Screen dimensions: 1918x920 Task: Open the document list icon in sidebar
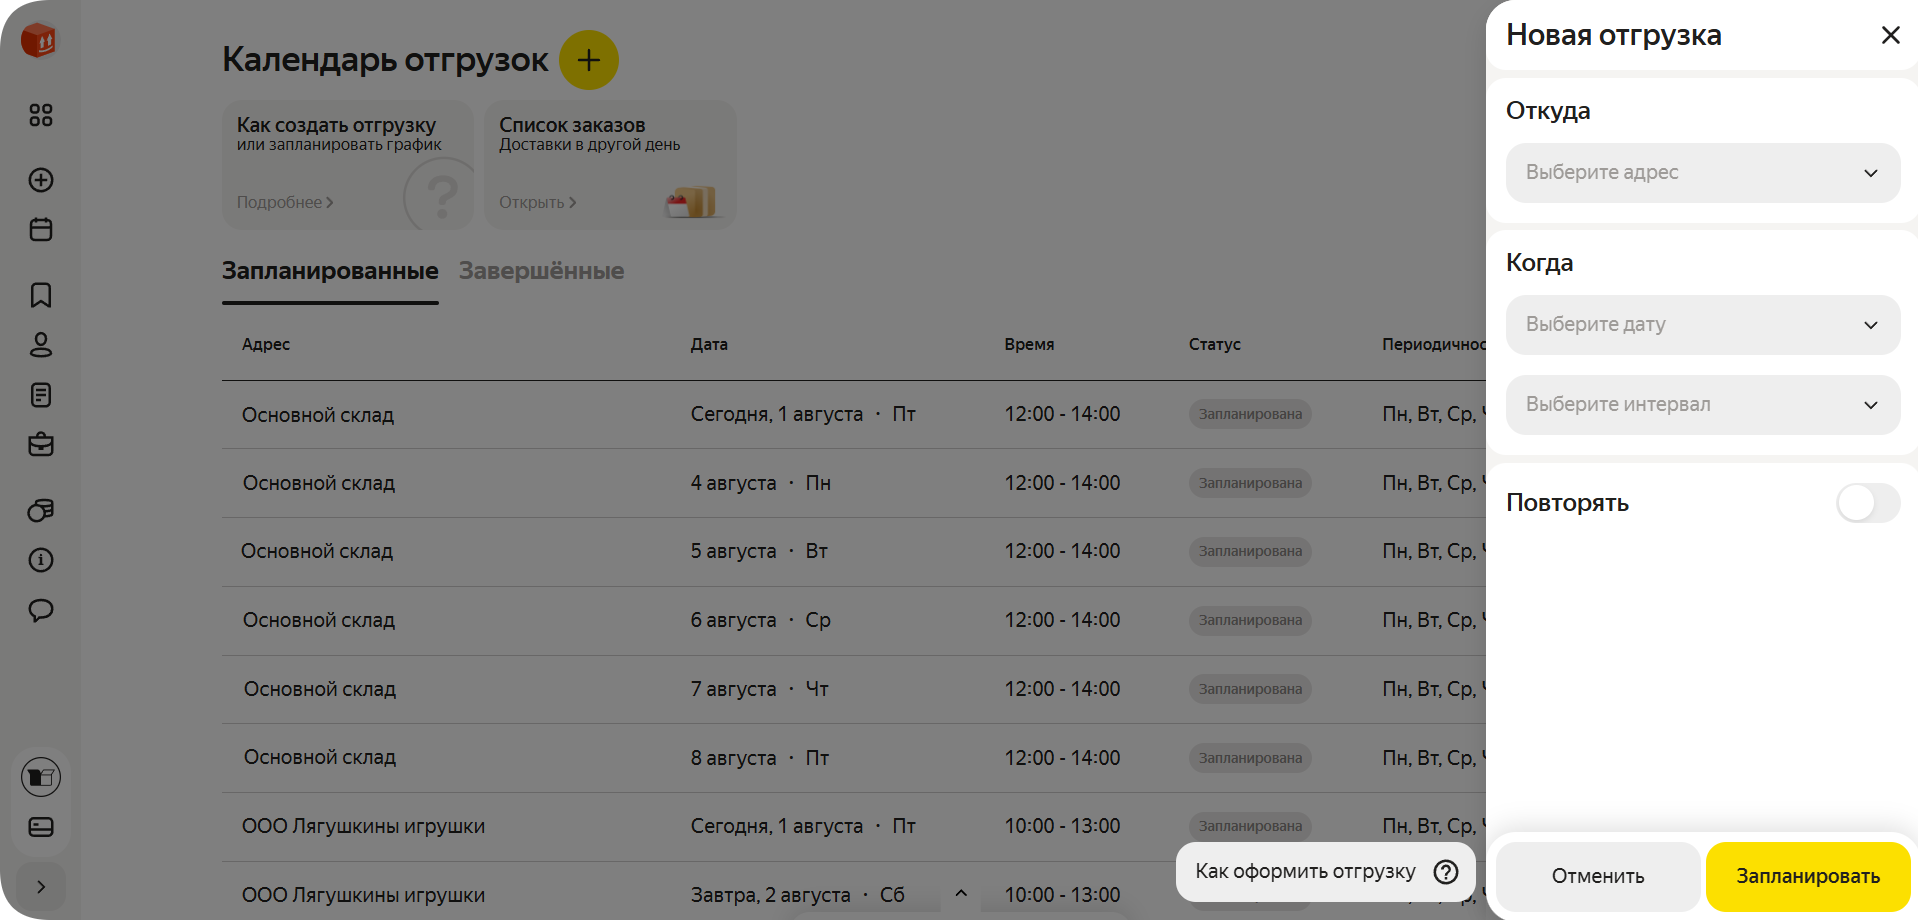(41, 395)
